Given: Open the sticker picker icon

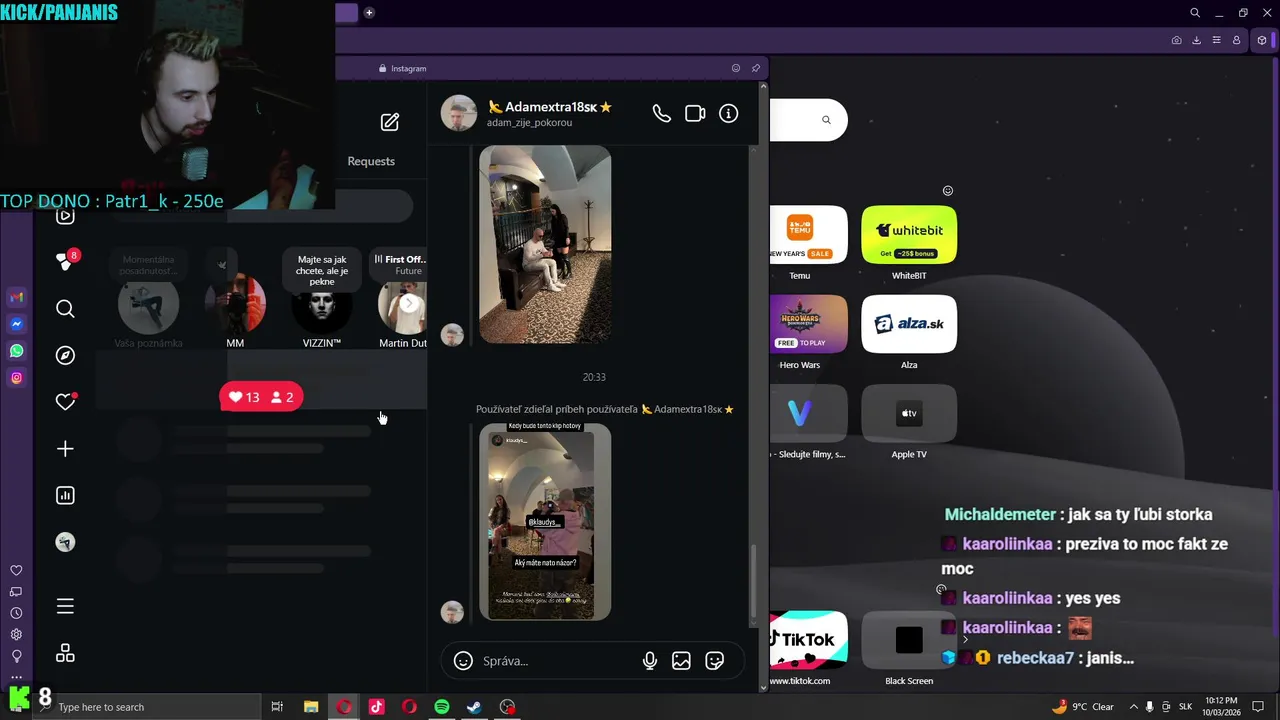Looking at the screenshot, I should click(715, 661).
